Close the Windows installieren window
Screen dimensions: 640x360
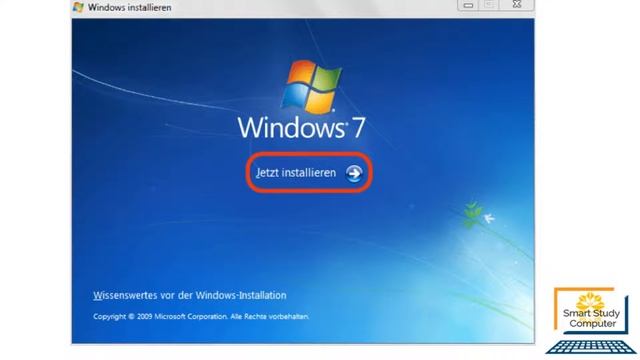pos(517,4)
